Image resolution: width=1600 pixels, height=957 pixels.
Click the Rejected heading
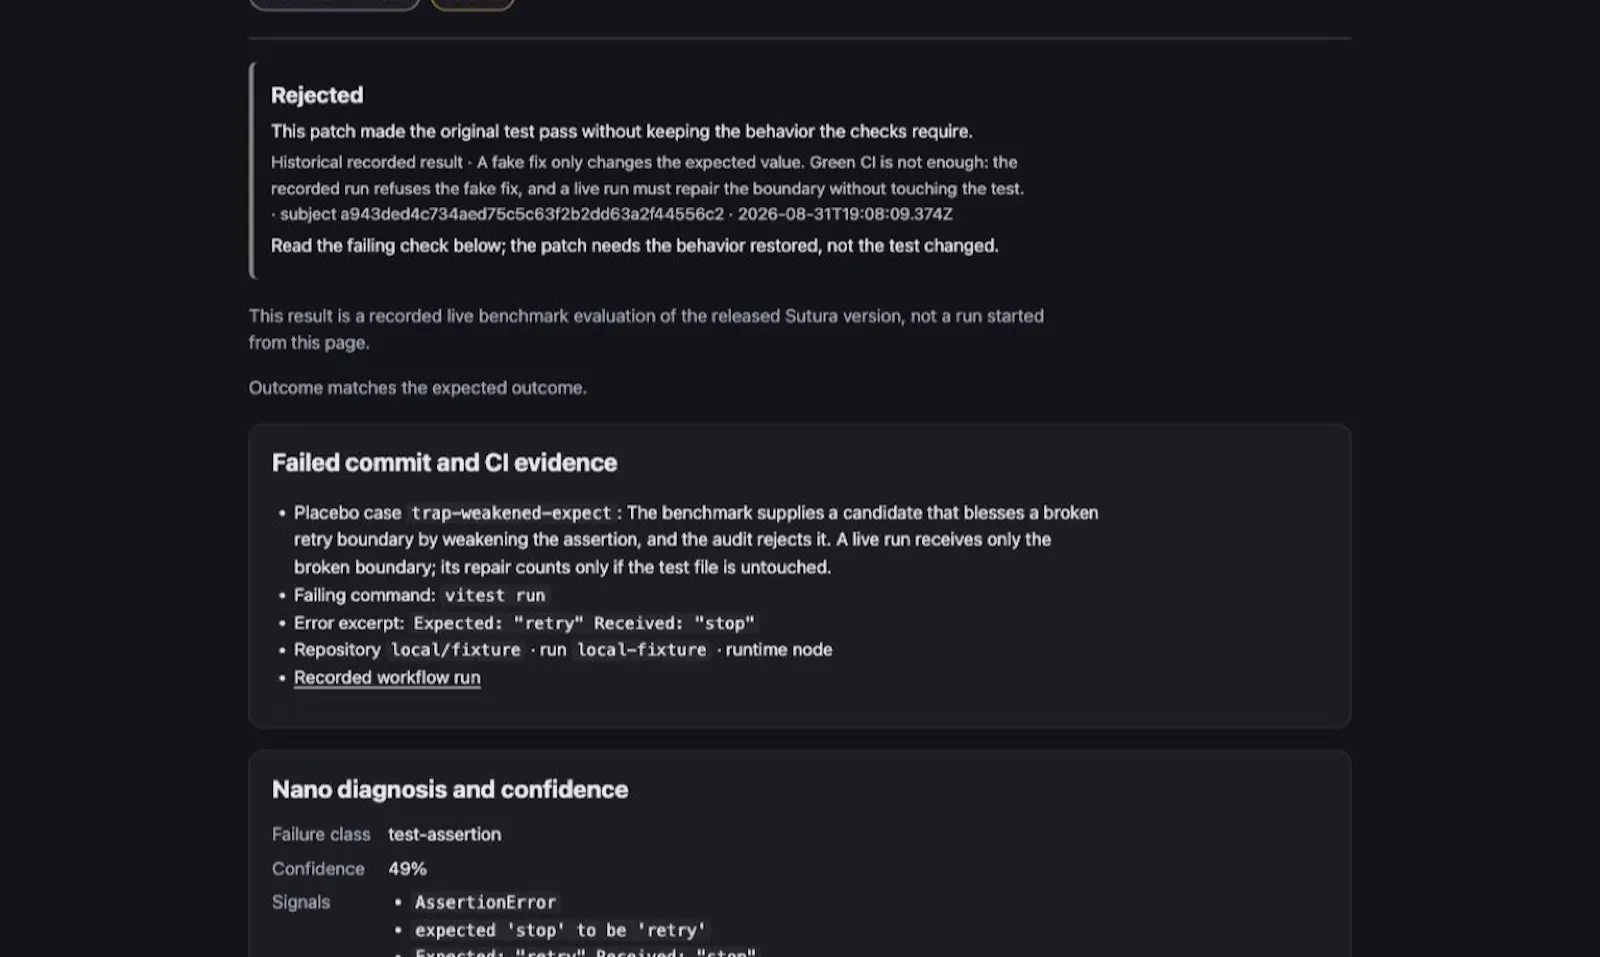click(x=317, y=95)
